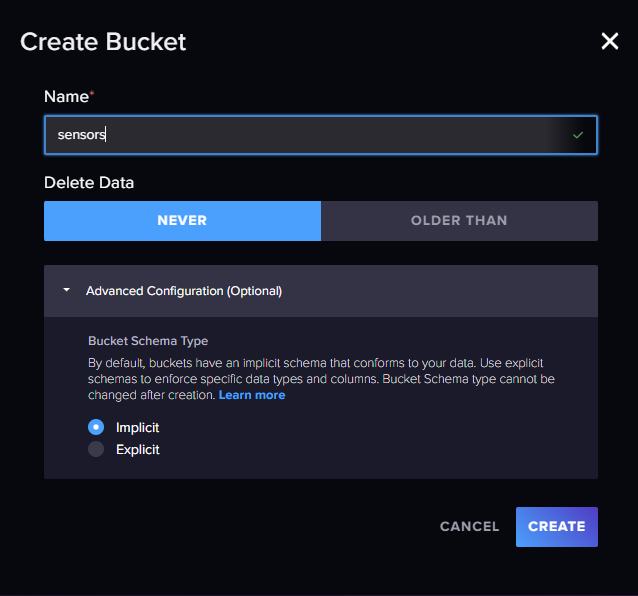The height and width of the screenshot is (596, 638).
Task: Open the Learn more link
Action: 252,395
